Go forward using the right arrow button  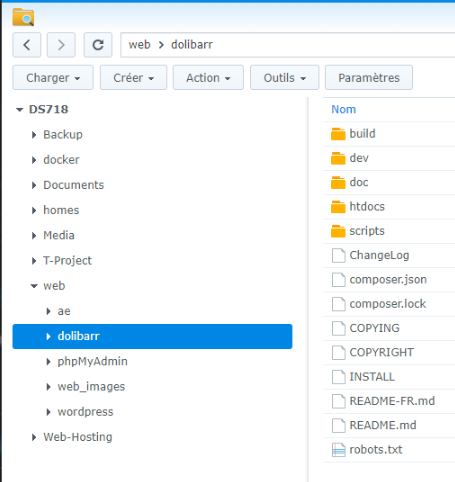61,45
